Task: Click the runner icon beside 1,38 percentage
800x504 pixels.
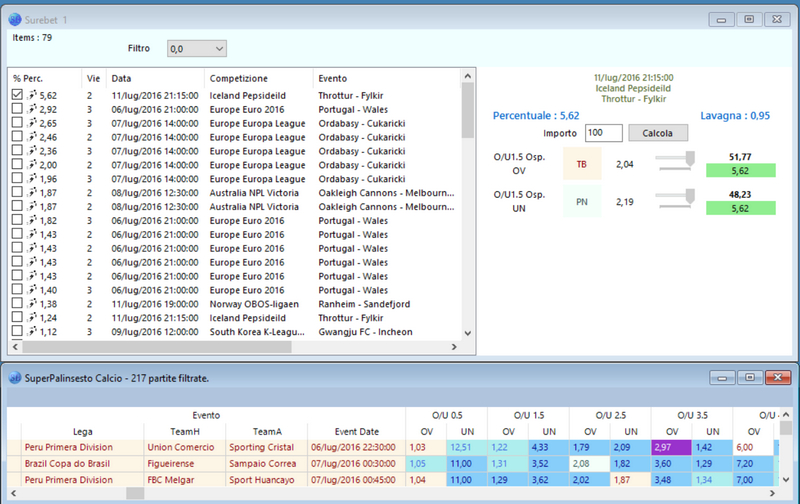Action: coord(31,303)
